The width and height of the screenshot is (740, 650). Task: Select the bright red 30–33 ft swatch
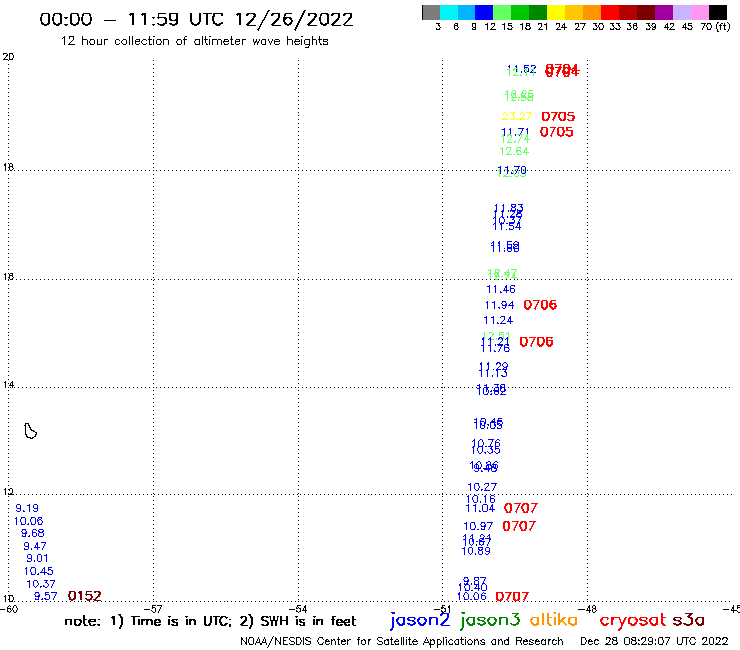pyautogui.click(x=609, y=12)
